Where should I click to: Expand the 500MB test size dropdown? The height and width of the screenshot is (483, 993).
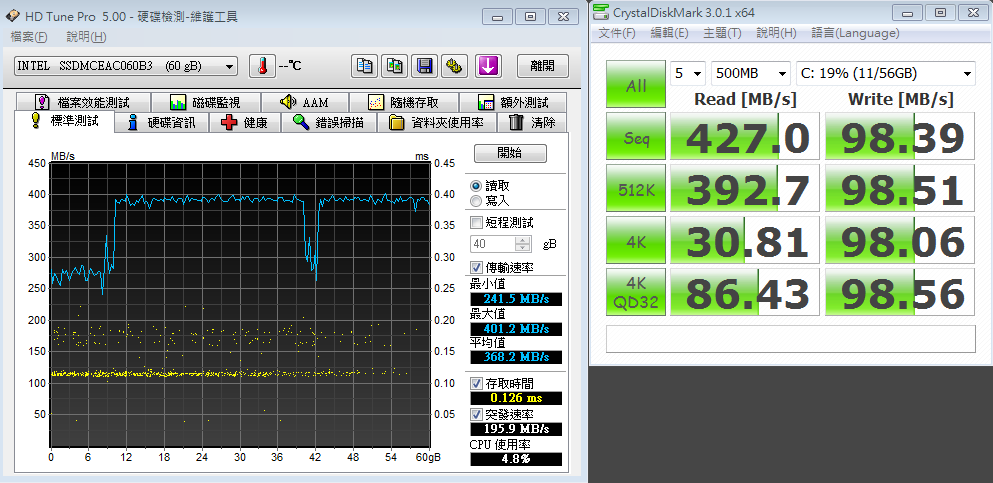tap(753, 74)
